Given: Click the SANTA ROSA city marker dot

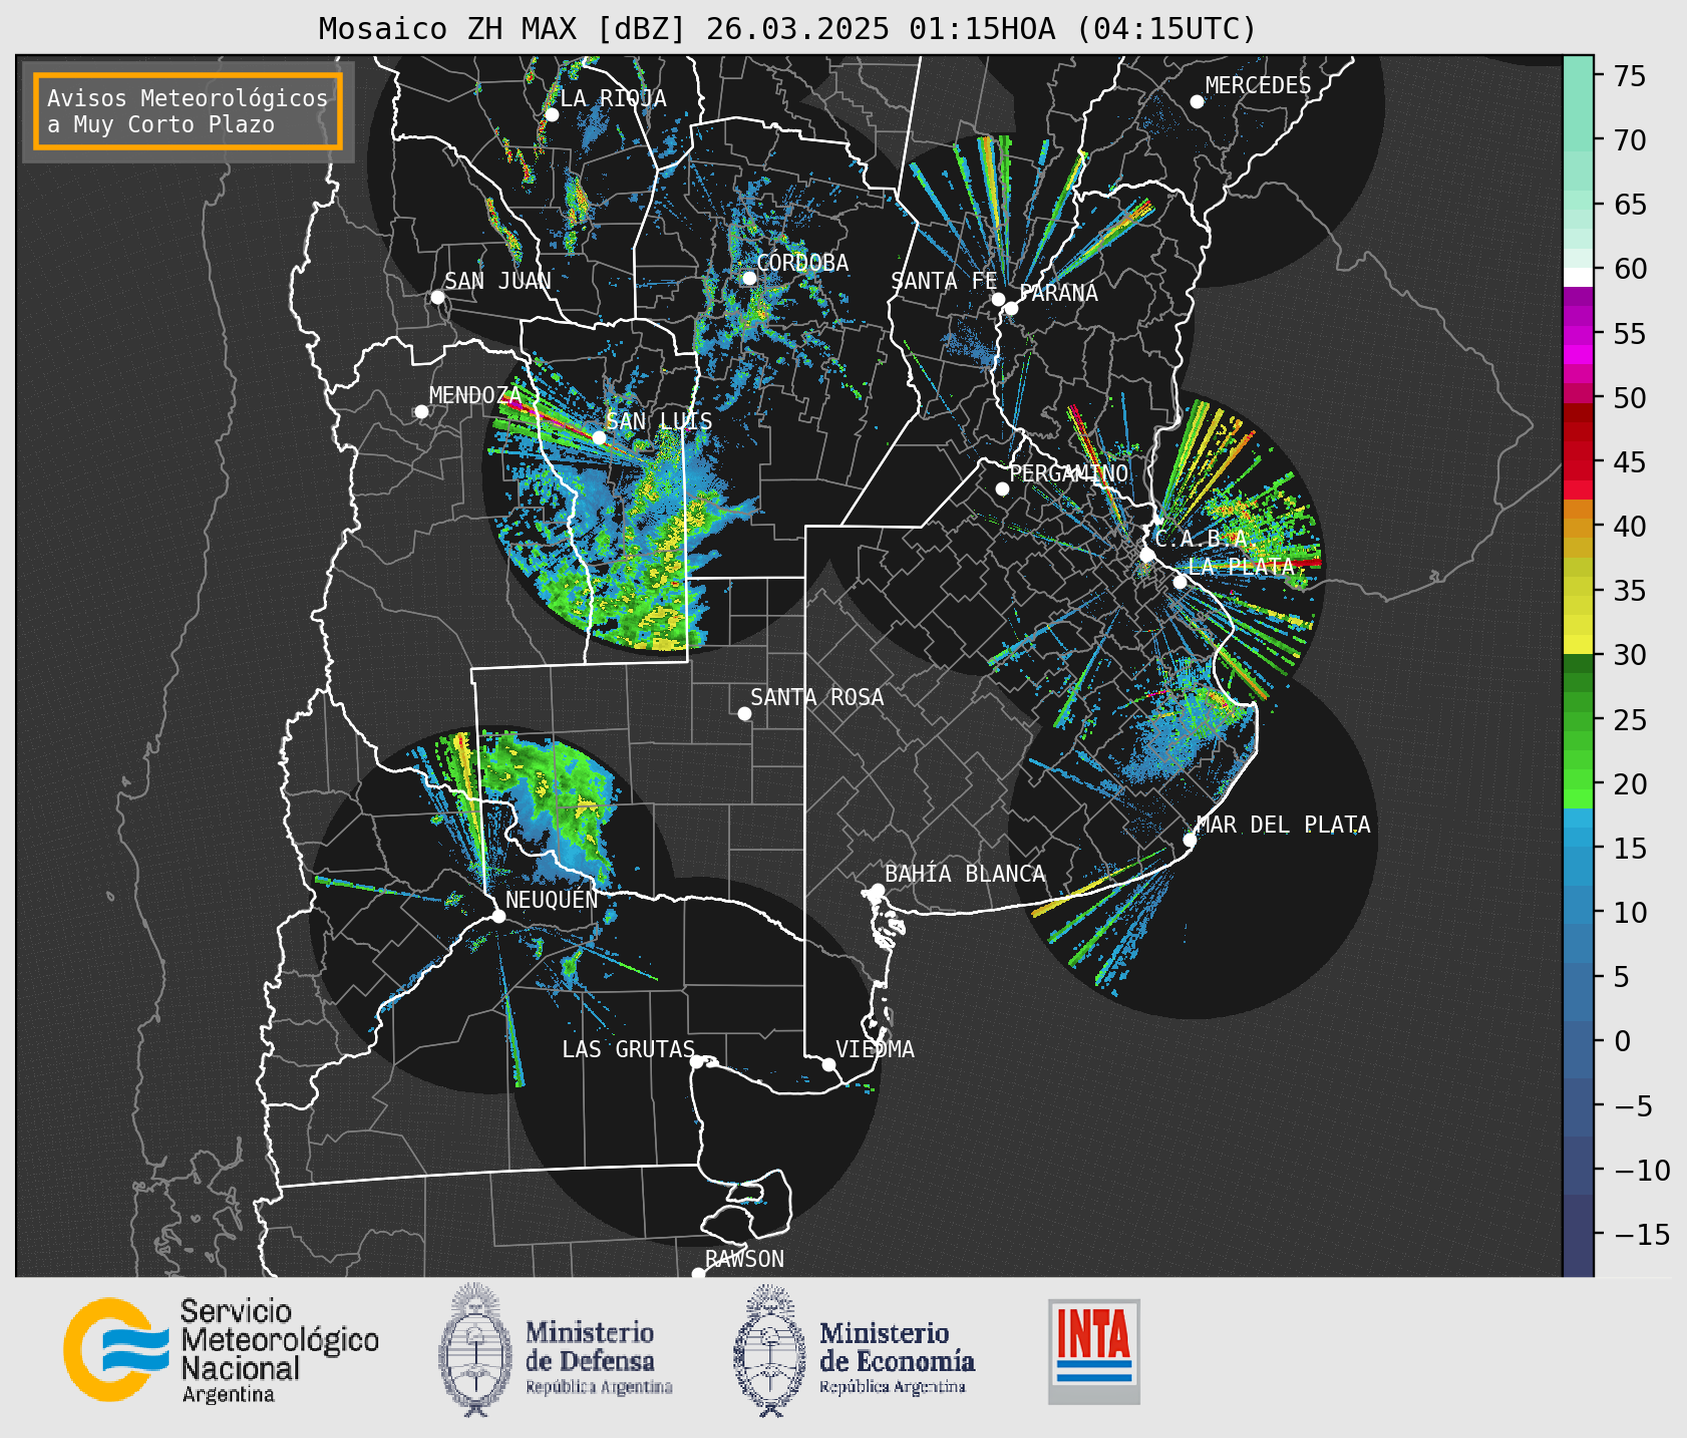Looking at the screenshot, I should (x=744, y=713).
